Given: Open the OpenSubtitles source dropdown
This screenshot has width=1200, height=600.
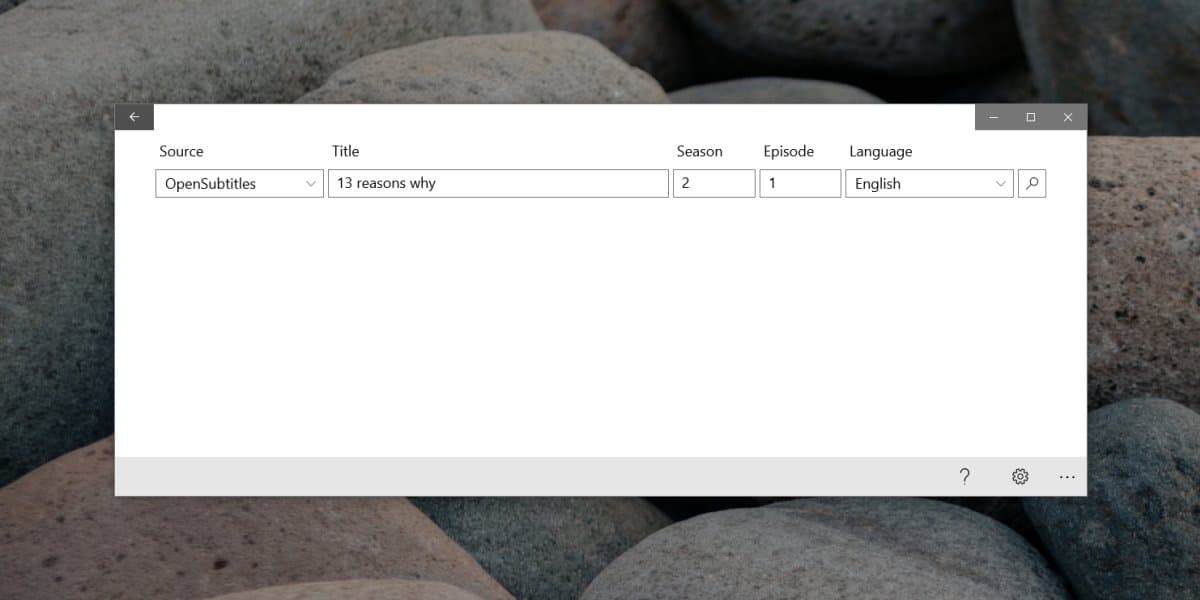Looking at the screenshot, I should click(240, 183).
